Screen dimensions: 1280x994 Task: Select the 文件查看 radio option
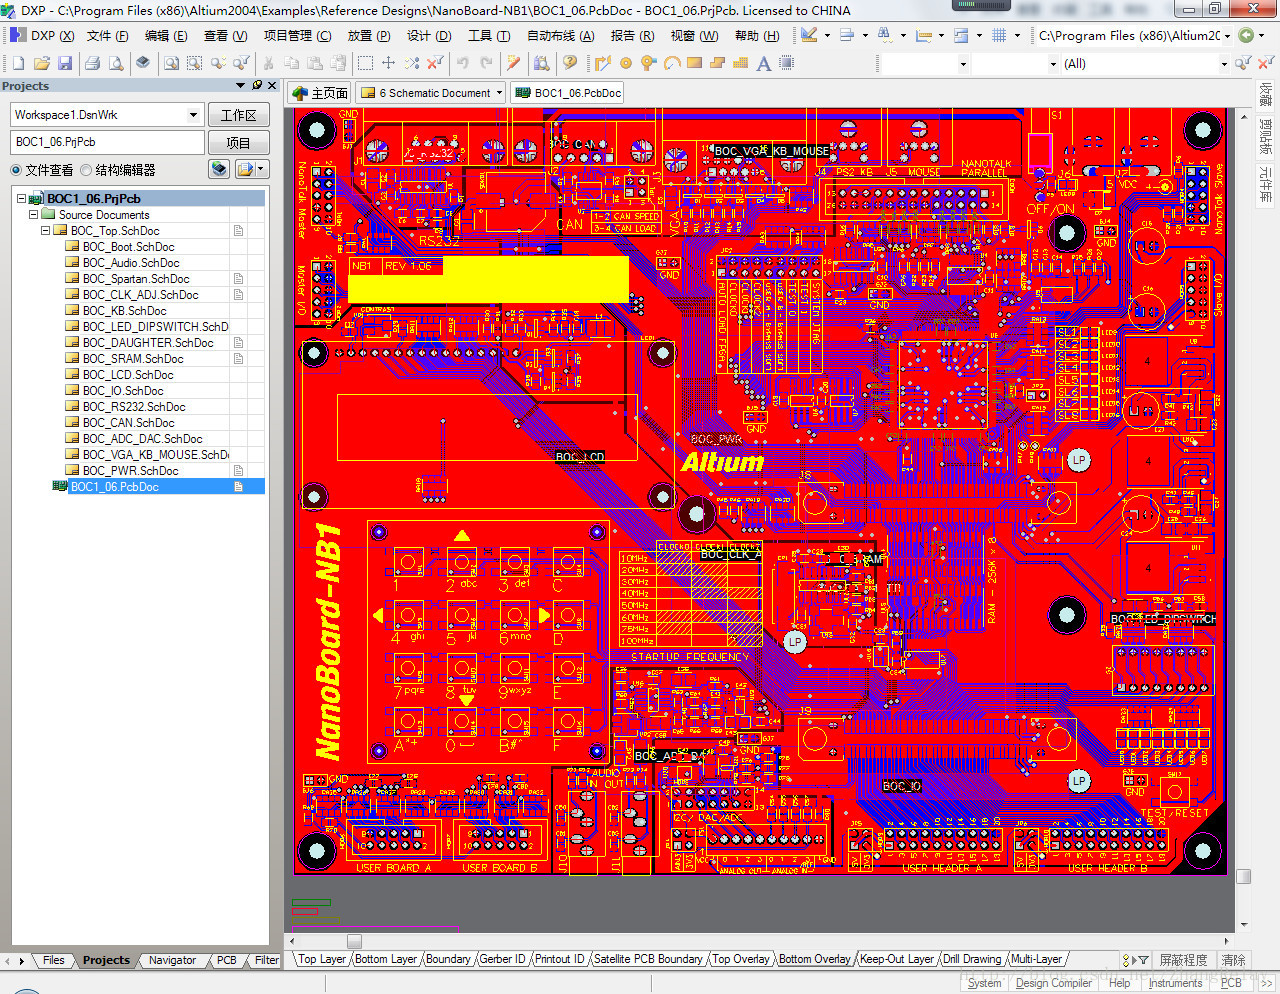point(16,170)
